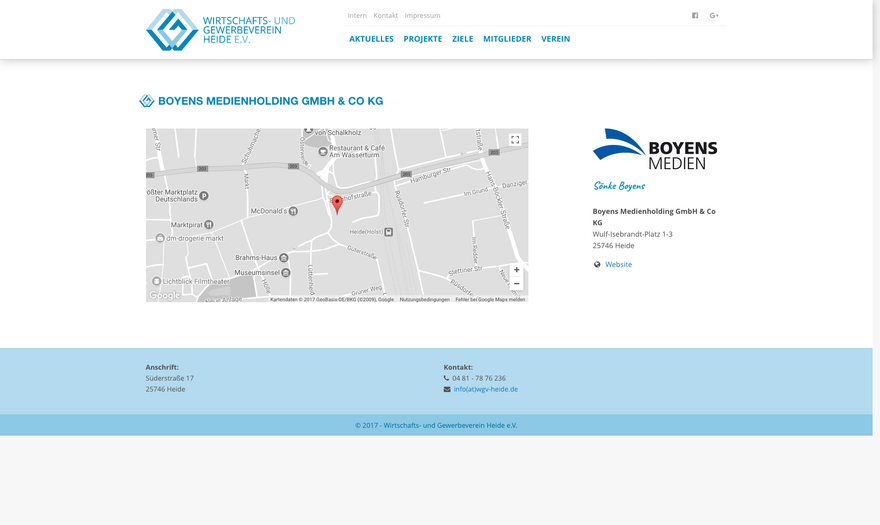Go to the ZIELE menu item
The height and width of the screenshot is (525, 880).
tap(462, 39)
